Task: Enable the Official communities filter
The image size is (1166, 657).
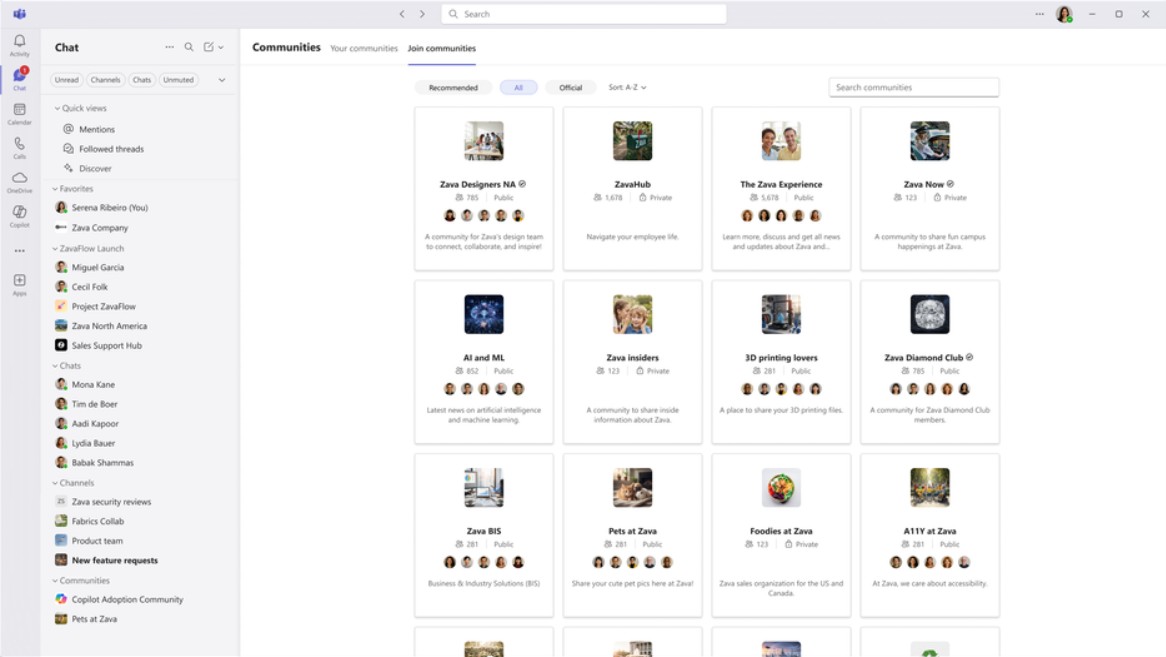Action: point(570,88)
